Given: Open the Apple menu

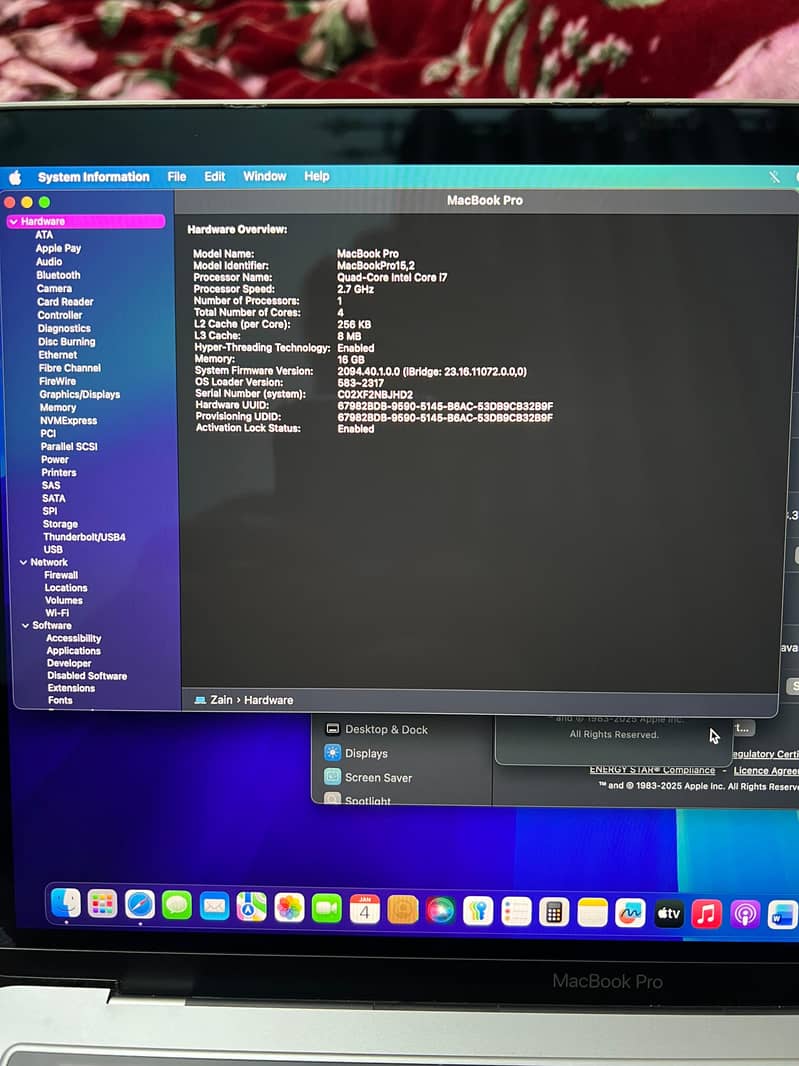Looking at the screenshot, I should [x=15, y=178].
